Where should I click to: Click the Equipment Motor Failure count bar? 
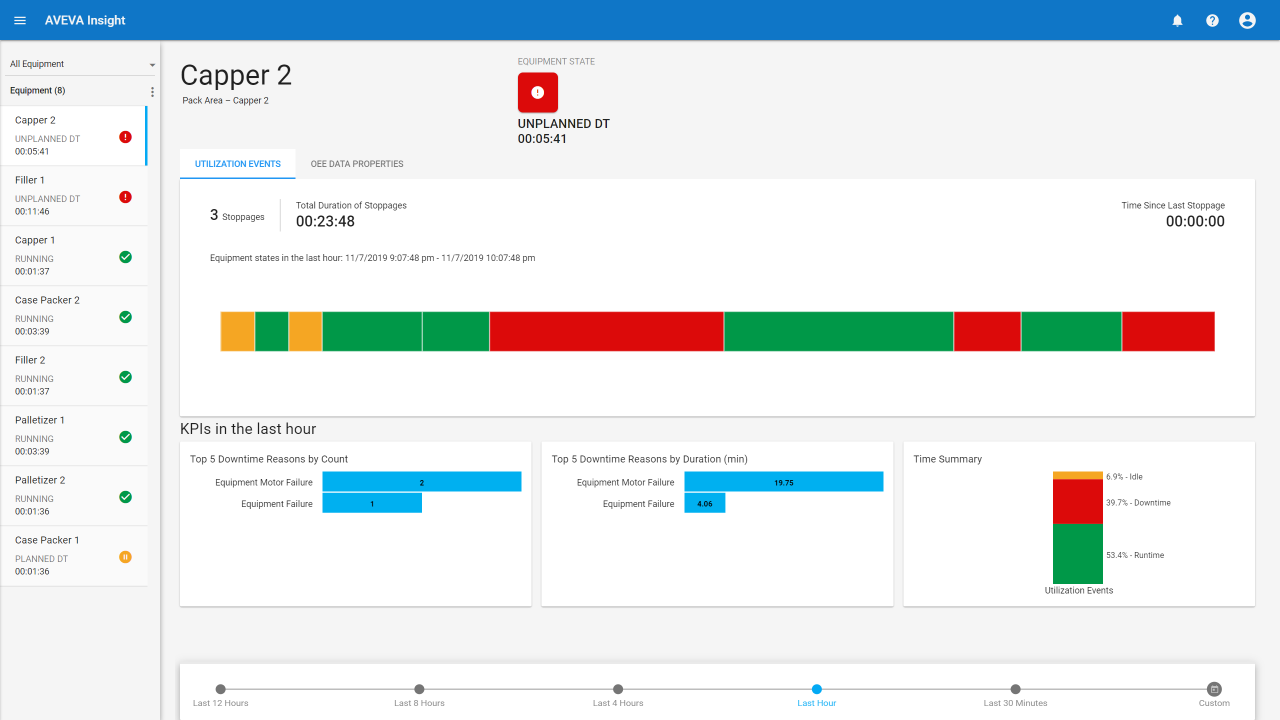pos(421,482)
